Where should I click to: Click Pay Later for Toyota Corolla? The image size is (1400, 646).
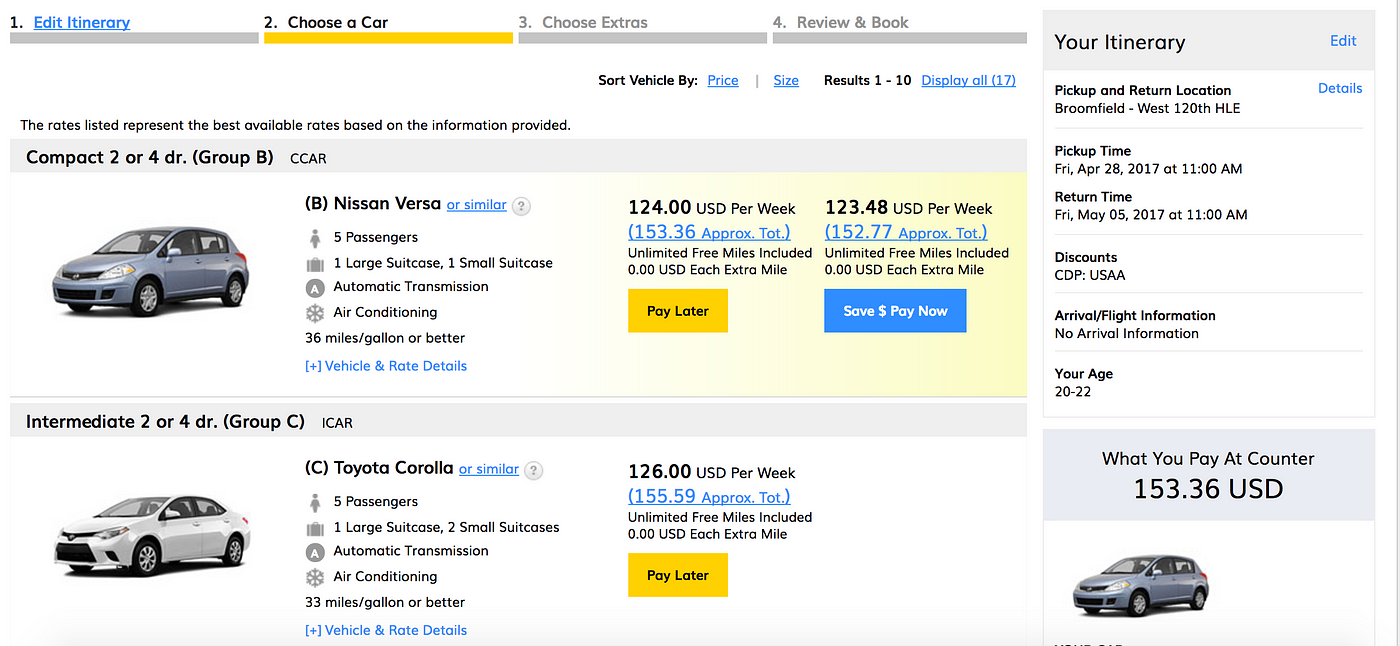[x=678, y=575]
